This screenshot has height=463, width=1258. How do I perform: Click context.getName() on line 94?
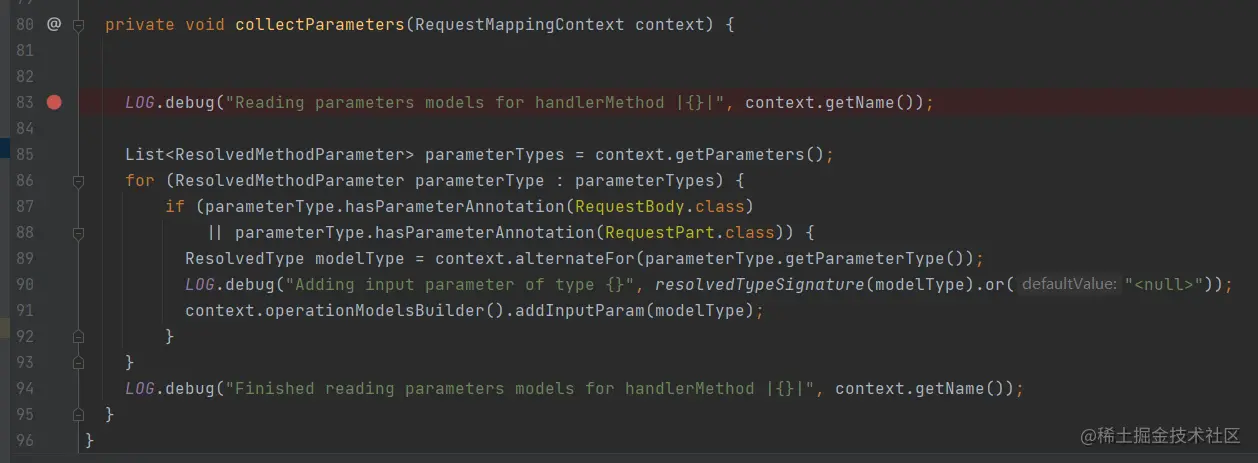point(925,388)
